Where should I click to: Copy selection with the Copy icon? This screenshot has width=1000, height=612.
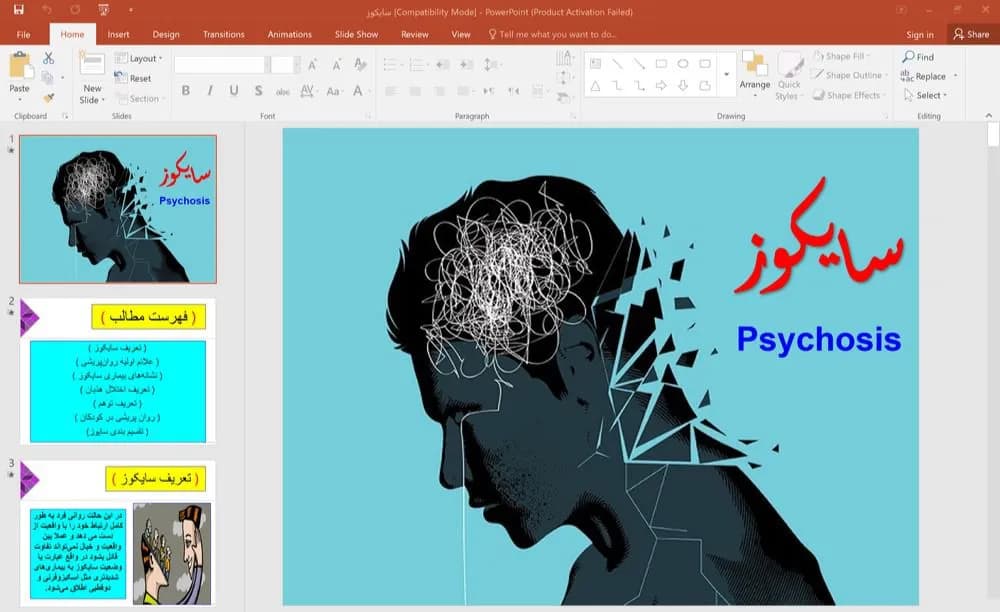point(47,78)
